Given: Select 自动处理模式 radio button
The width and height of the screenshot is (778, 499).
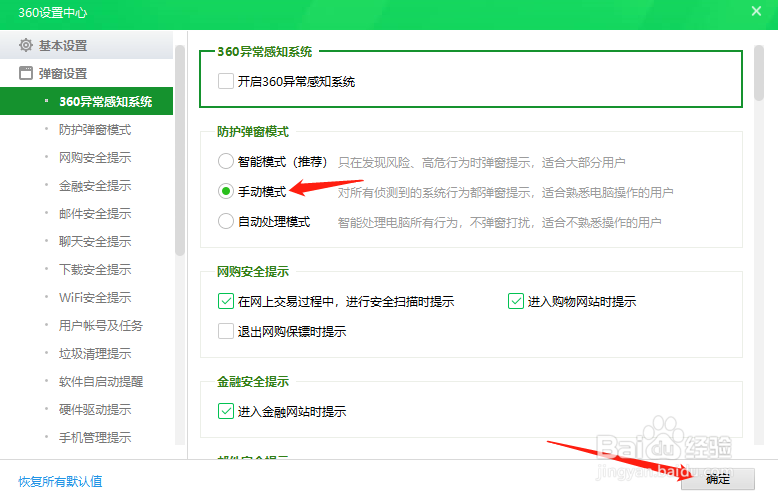Looking at the screenshot, I should [x=226, y=221].
